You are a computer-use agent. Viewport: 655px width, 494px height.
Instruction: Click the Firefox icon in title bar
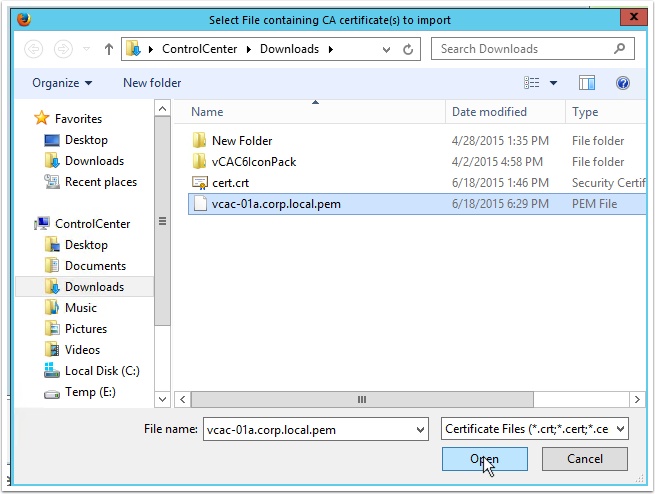tap(24, 19)
